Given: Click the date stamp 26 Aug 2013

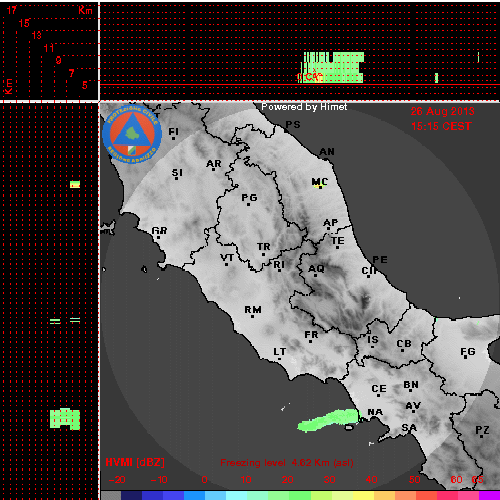Looking at the screenshot, I should [x=442, y=111].
